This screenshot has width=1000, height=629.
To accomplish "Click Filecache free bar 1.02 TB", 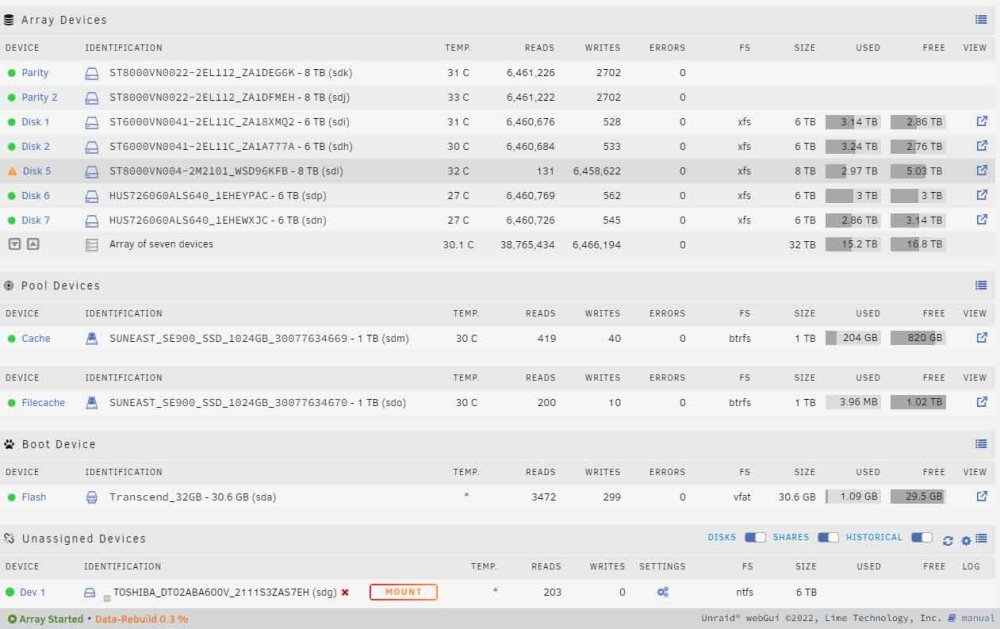I will click(918, 402).
